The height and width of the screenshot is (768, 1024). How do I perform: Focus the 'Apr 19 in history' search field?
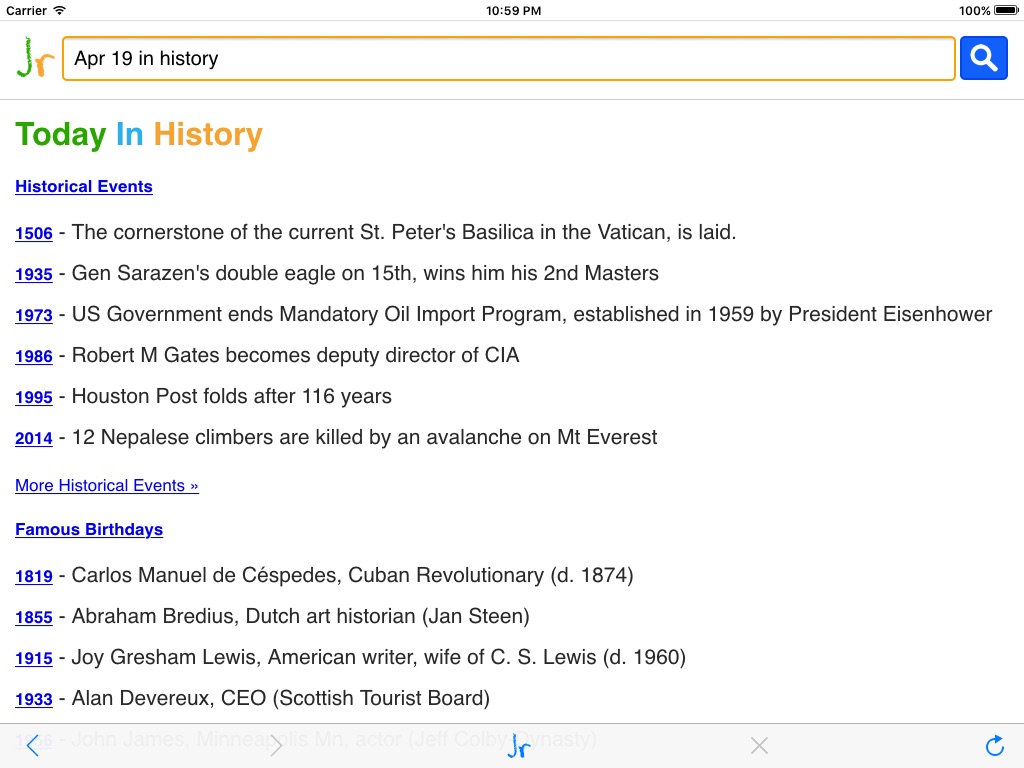tap(508, 59)
